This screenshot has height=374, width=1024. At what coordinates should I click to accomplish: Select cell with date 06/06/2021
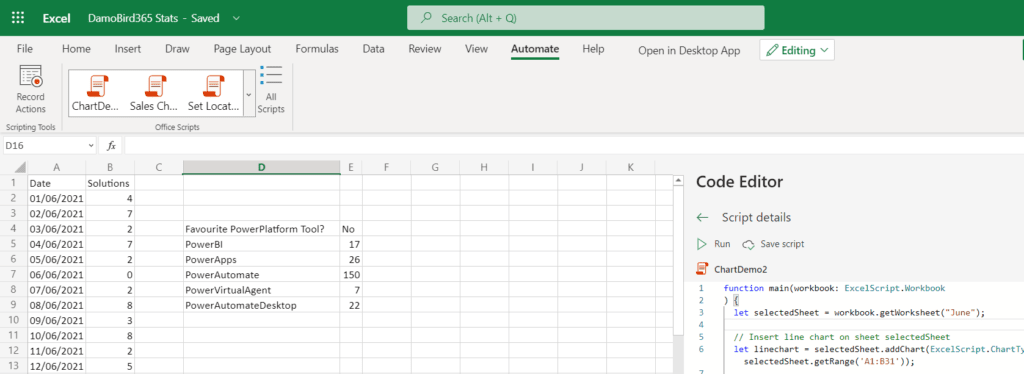pos(56,274)
